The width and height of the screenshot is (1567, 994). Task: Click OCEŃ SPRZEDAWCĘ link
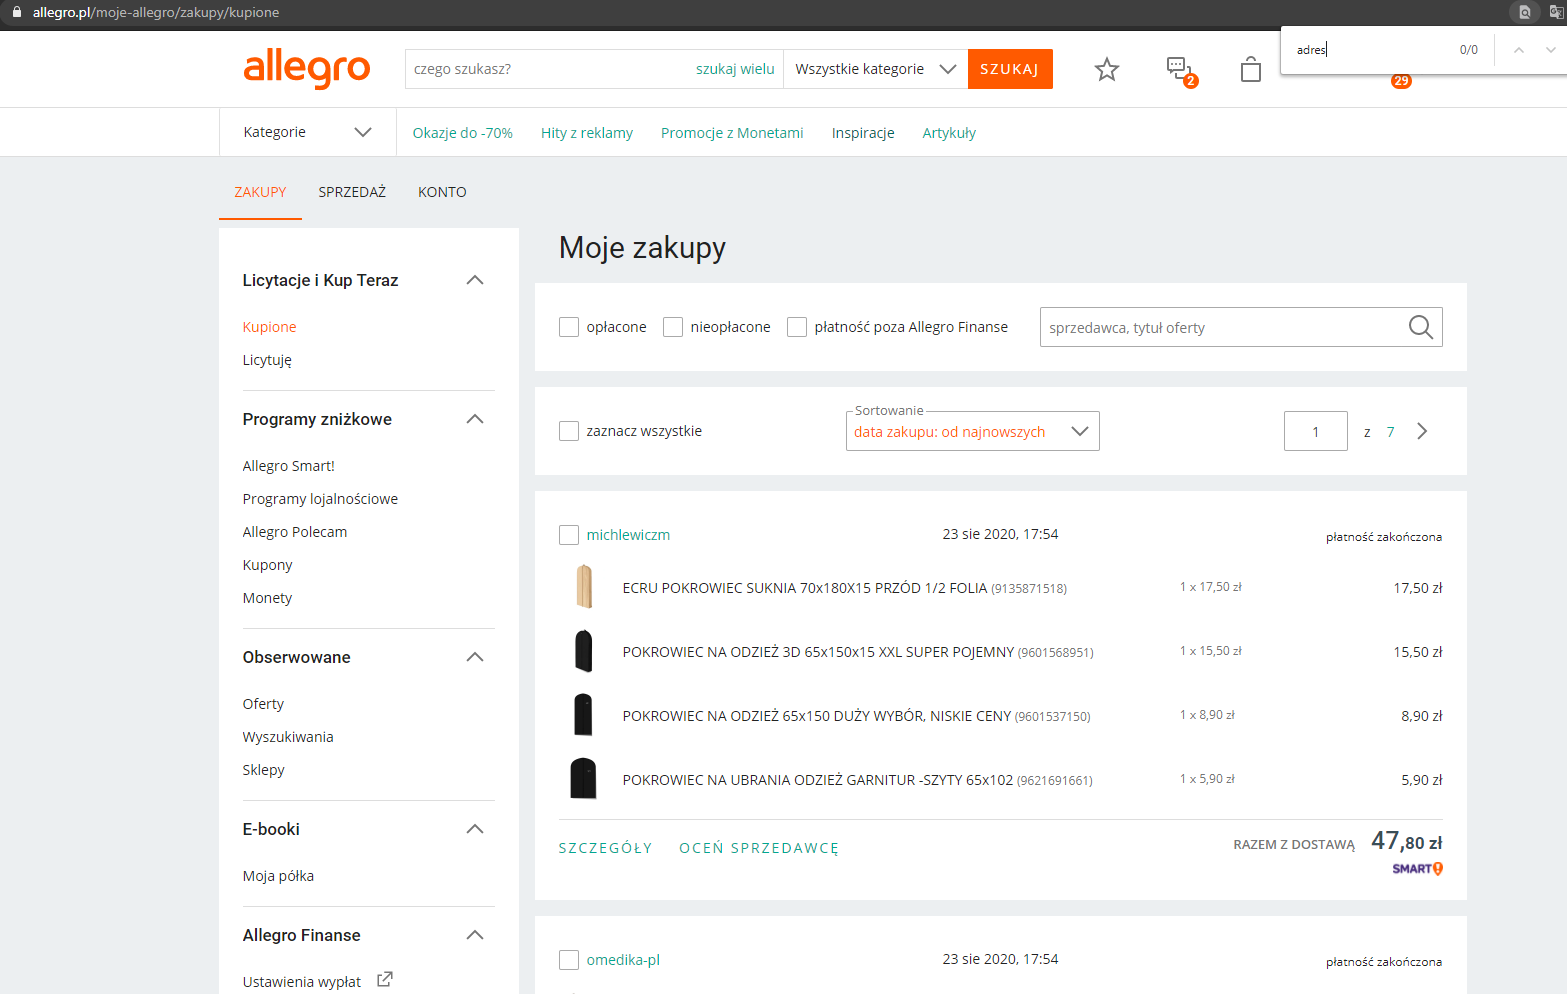[x=759, y=848]
